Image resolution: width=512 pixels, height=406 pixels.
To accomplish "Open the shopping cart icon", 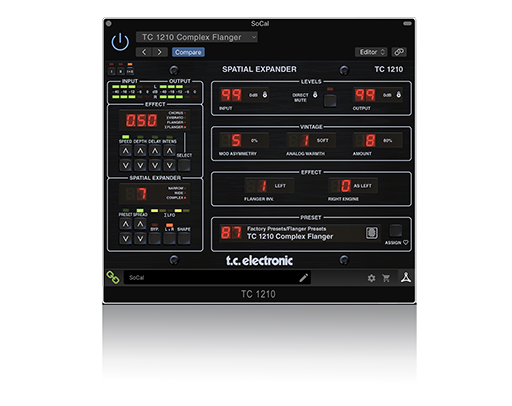I will coord(386,278).
